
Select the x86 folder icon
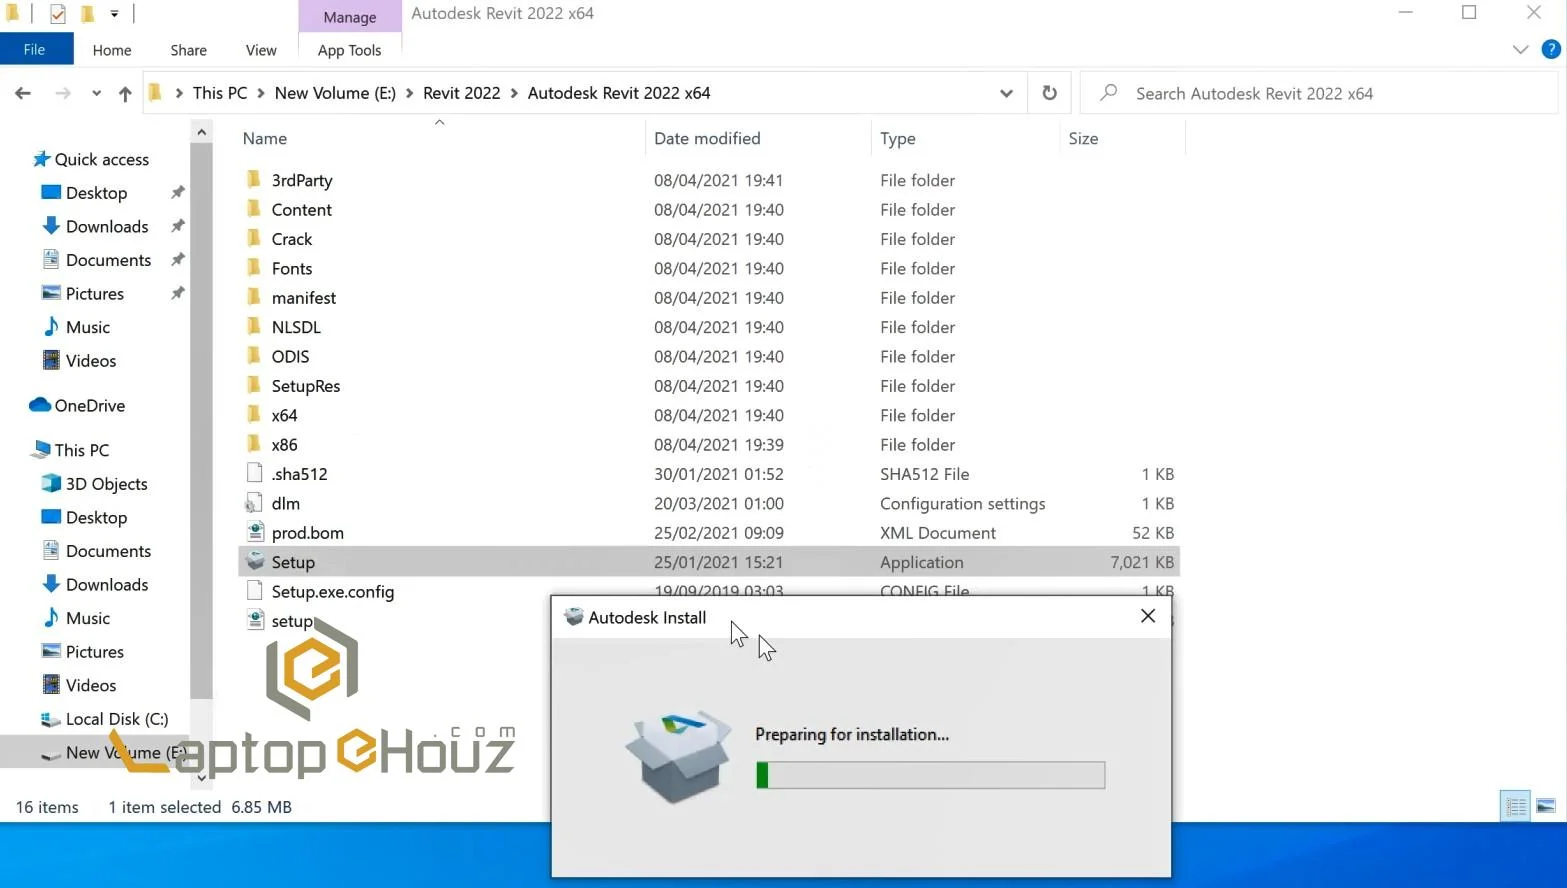coord(254,444)
